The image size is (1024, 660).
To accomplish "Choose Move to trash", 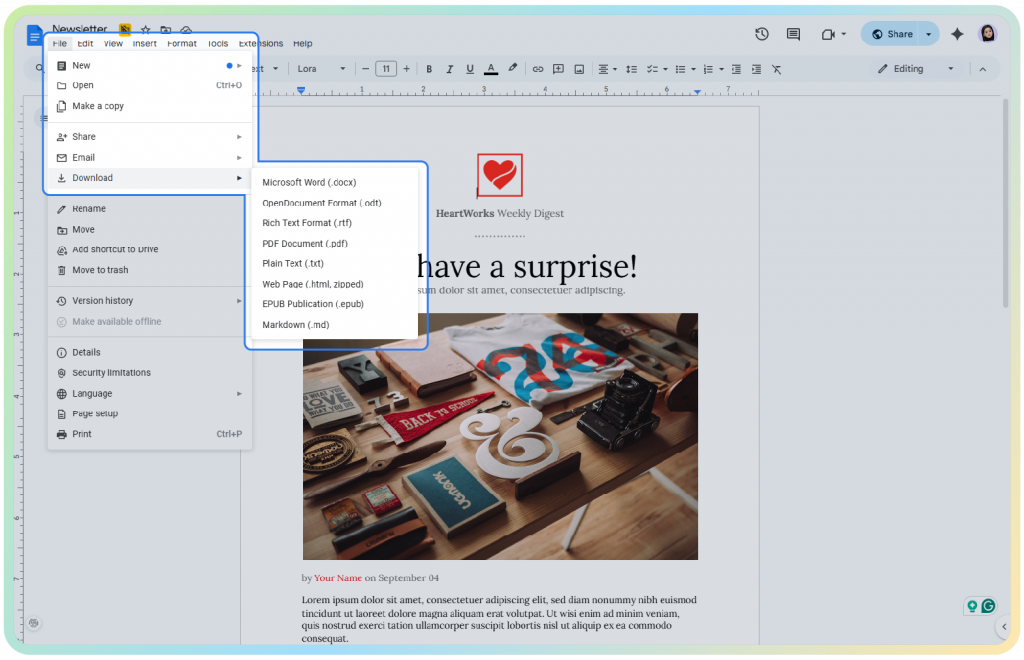I will pyautogui.click(x=150, y=270).
